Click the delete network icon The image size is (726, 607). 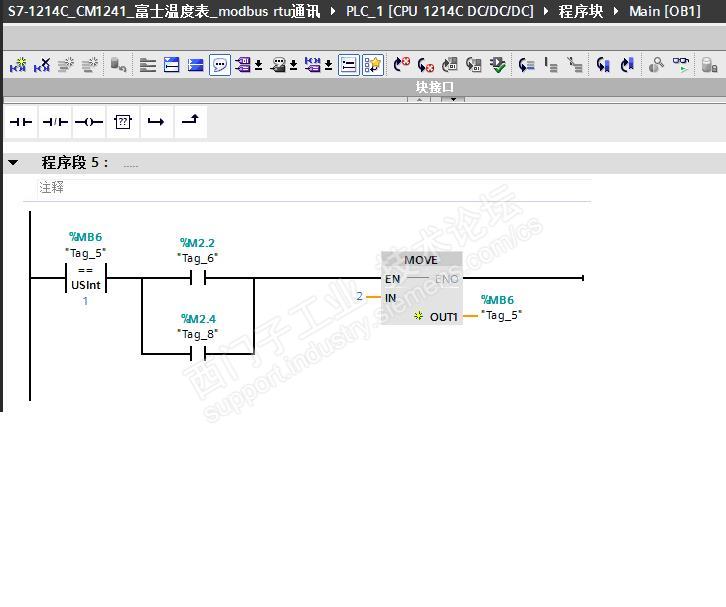pos(42,65)
